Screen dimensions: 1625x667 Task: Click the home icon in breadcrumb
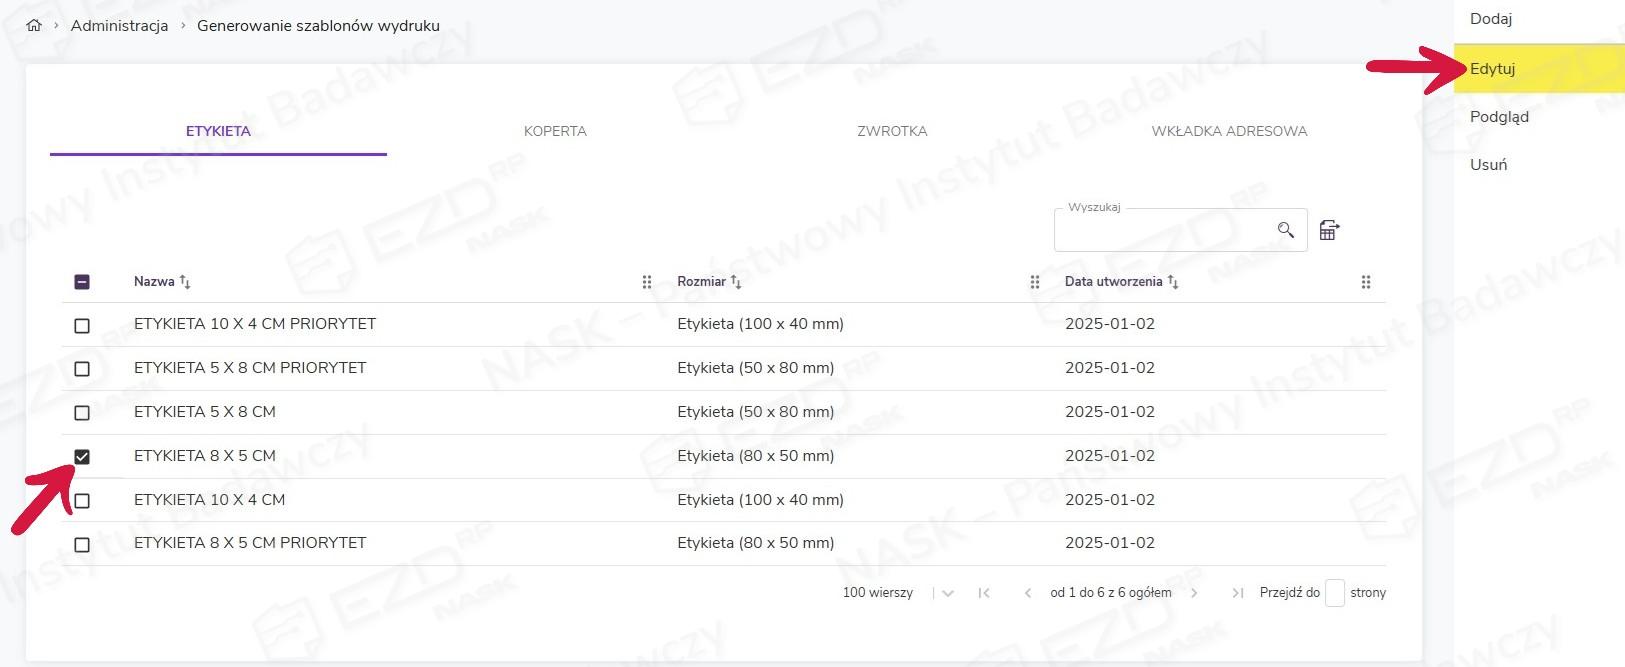34,26
